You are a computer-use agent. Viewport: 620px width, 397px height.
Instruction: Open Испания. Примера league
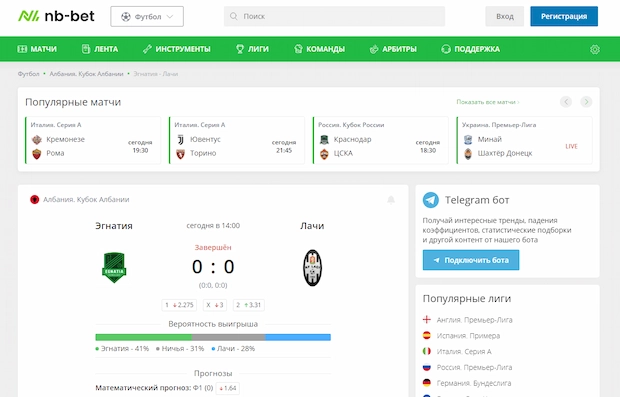click(x=468, y=336)
